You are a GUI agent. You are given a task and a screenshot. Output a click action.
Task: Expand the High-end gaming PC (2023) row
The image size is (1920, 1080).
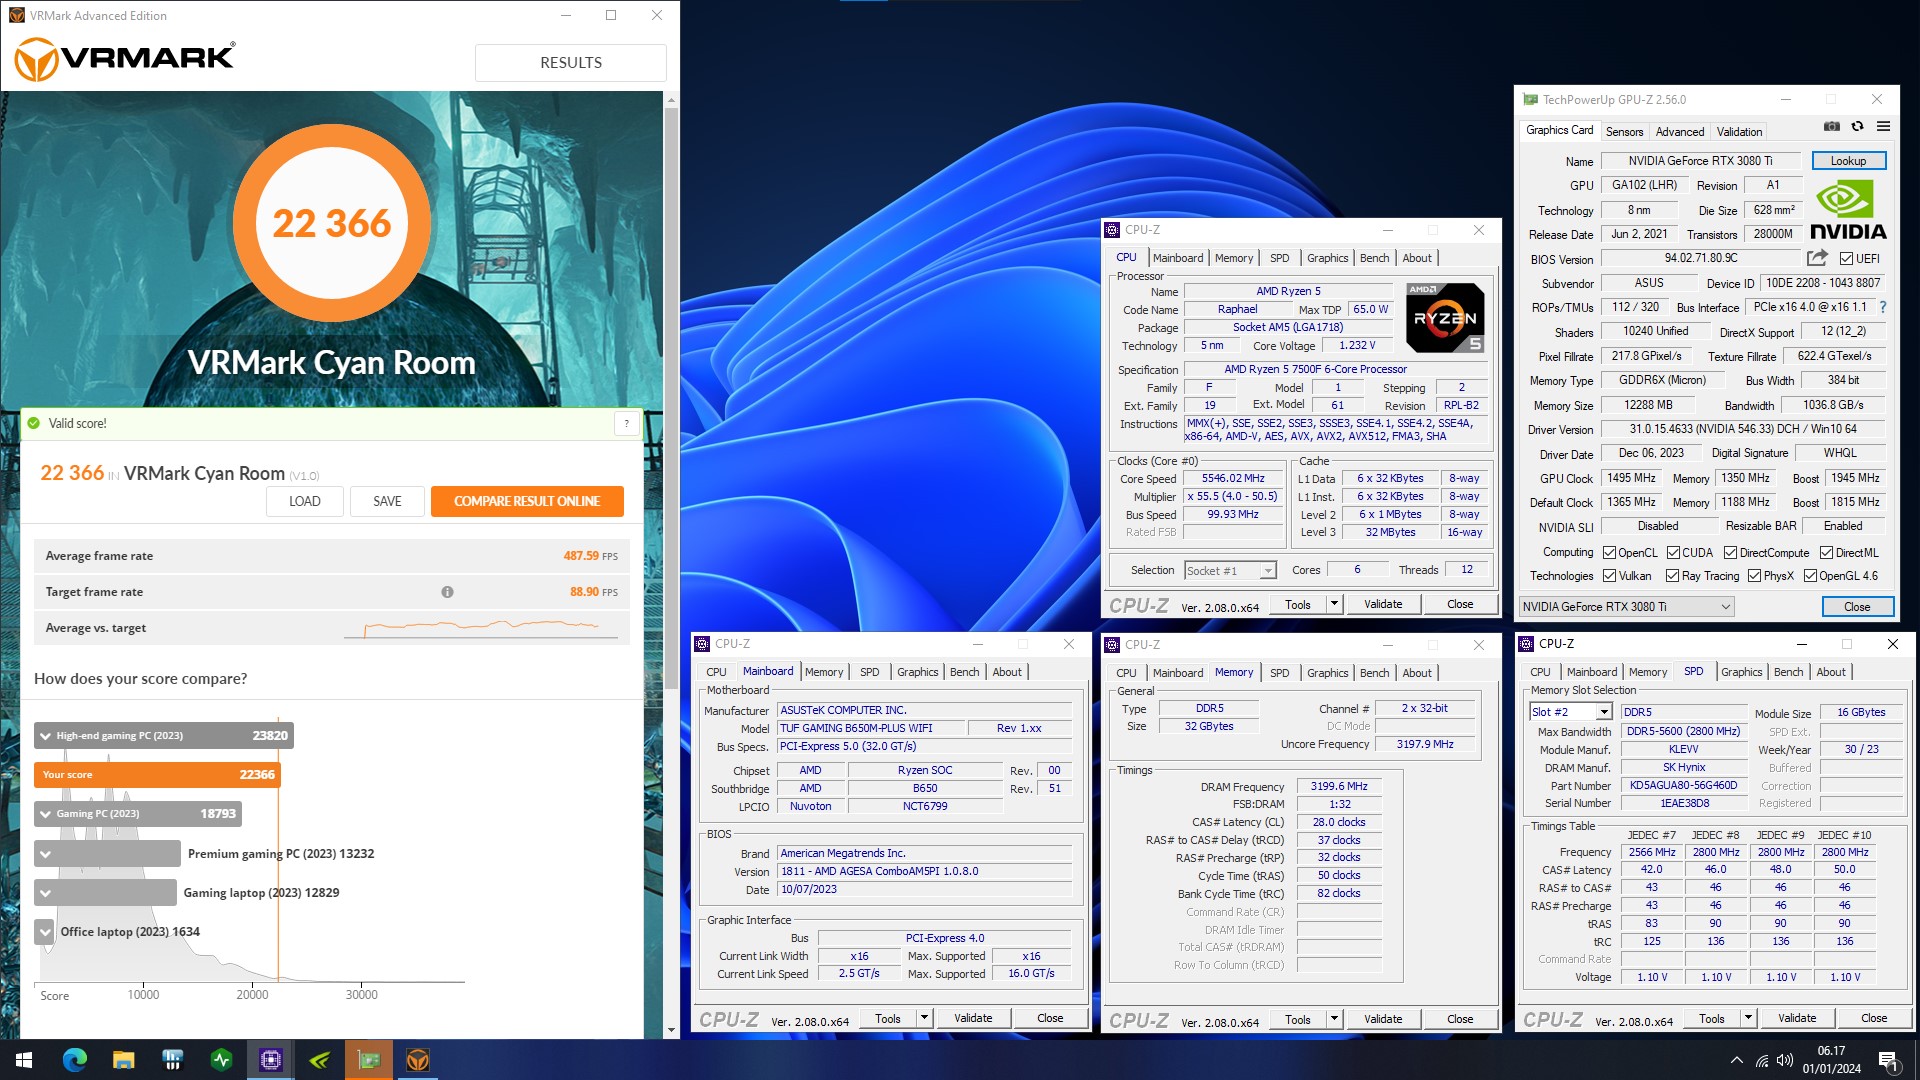(45, 736)
